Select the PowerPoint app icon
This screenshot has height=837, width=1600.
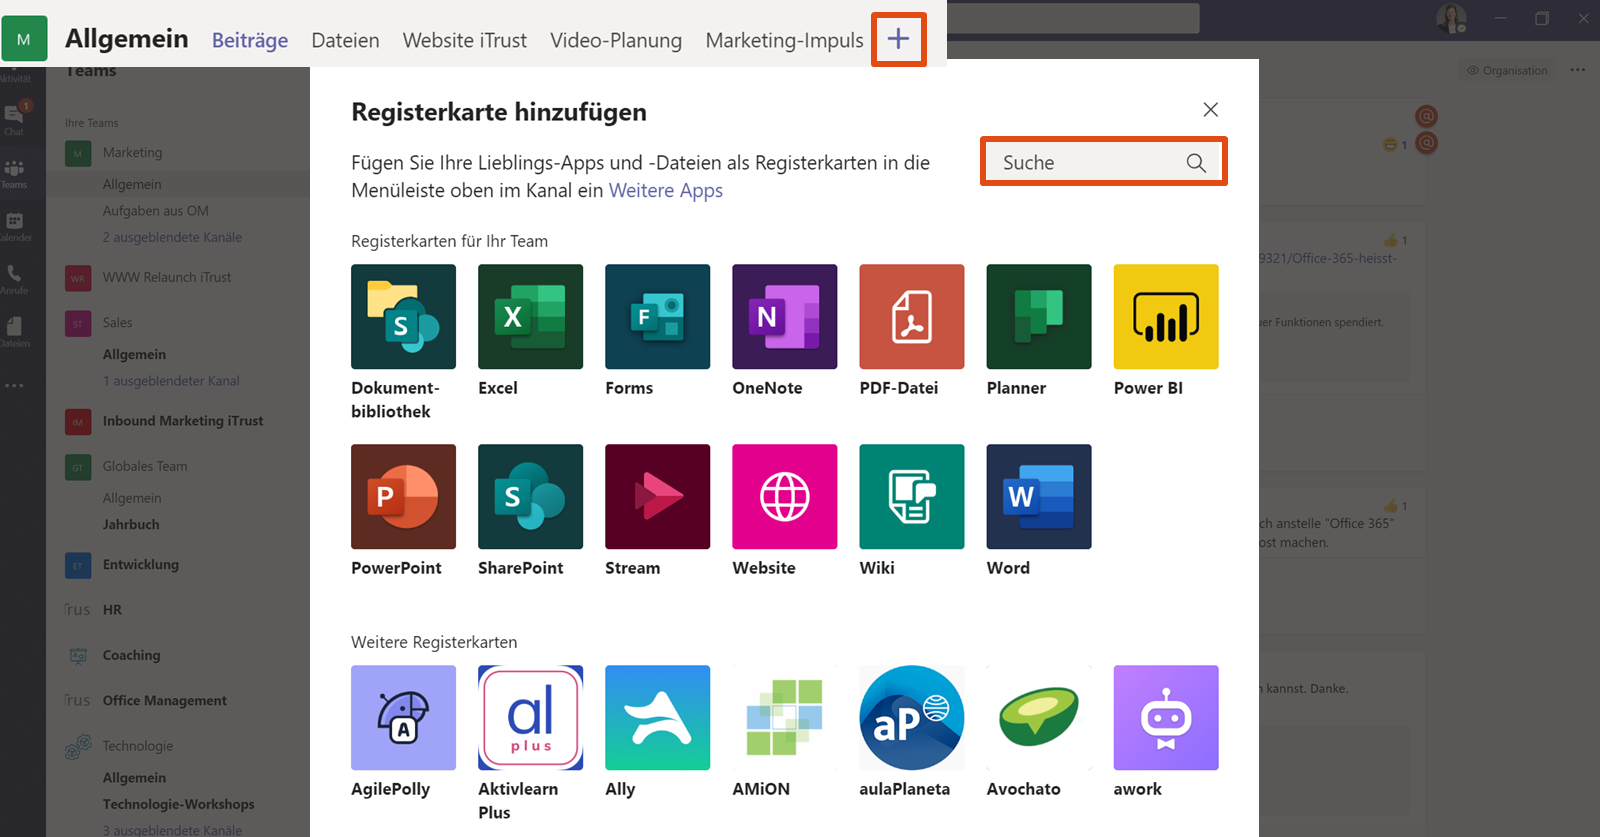click(403, 497)
